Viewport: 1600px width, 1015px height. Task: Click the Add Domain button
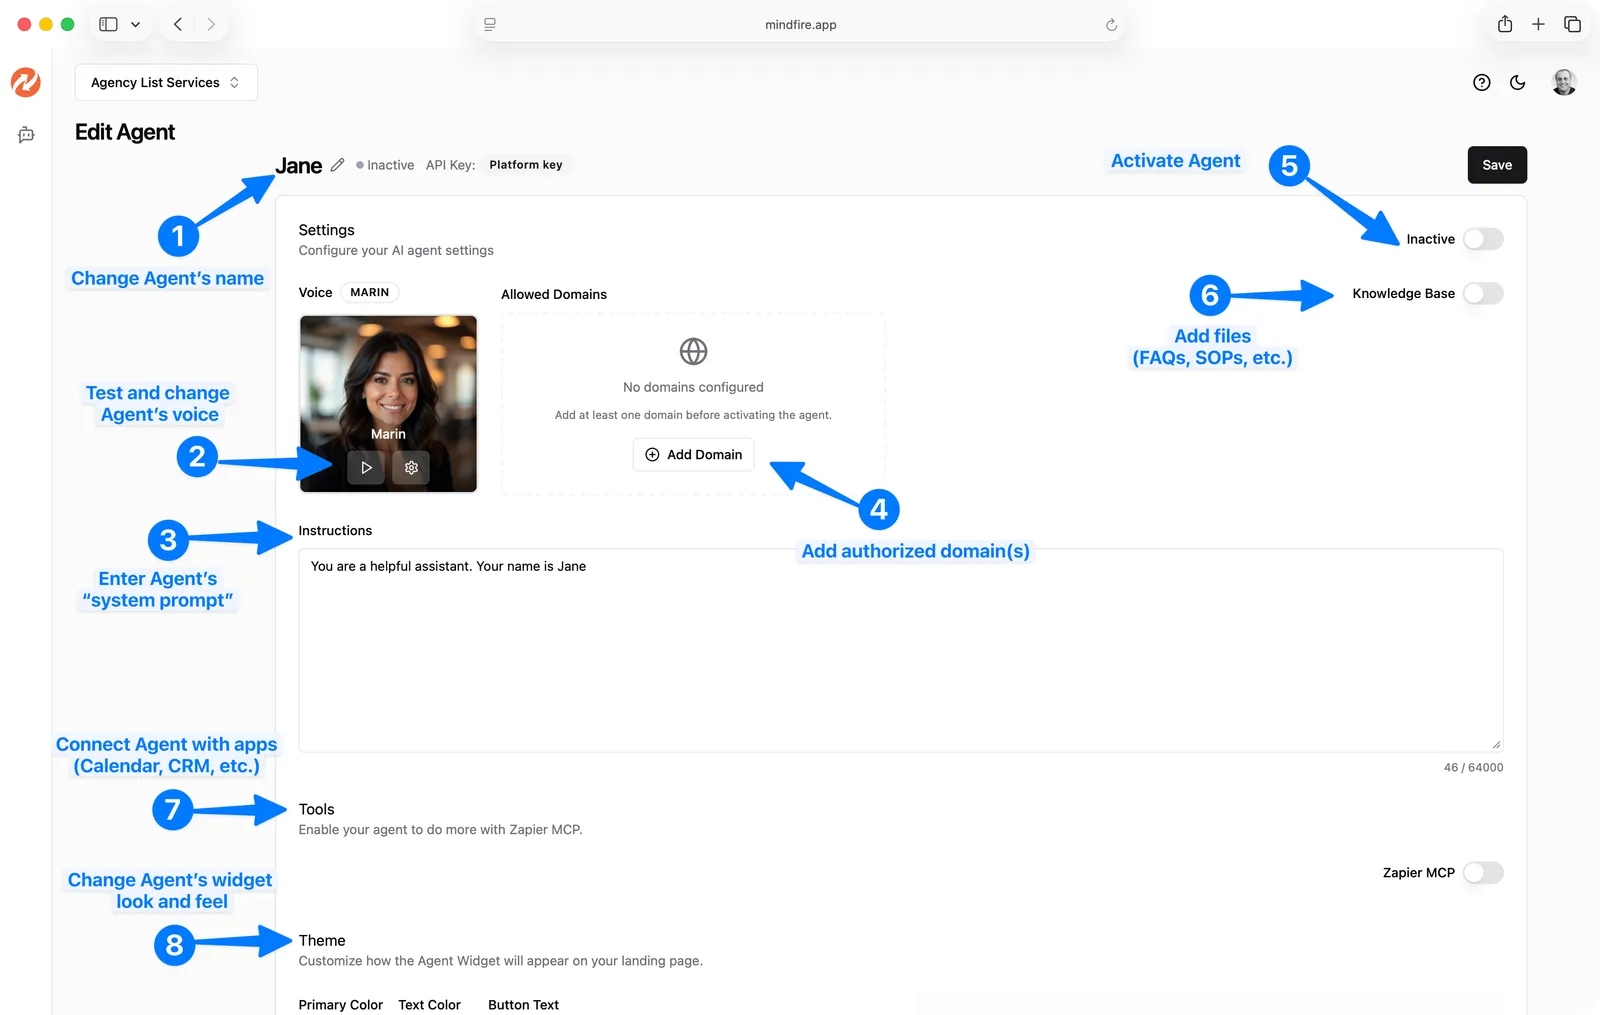(694, 455)
